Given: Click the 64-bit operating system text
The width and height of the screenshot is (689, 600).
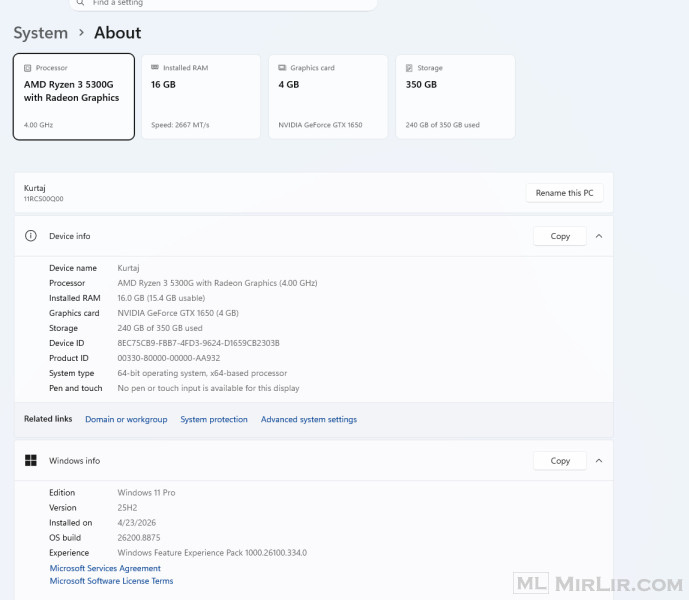Looking at the screenshot, I should click(202, 373).
